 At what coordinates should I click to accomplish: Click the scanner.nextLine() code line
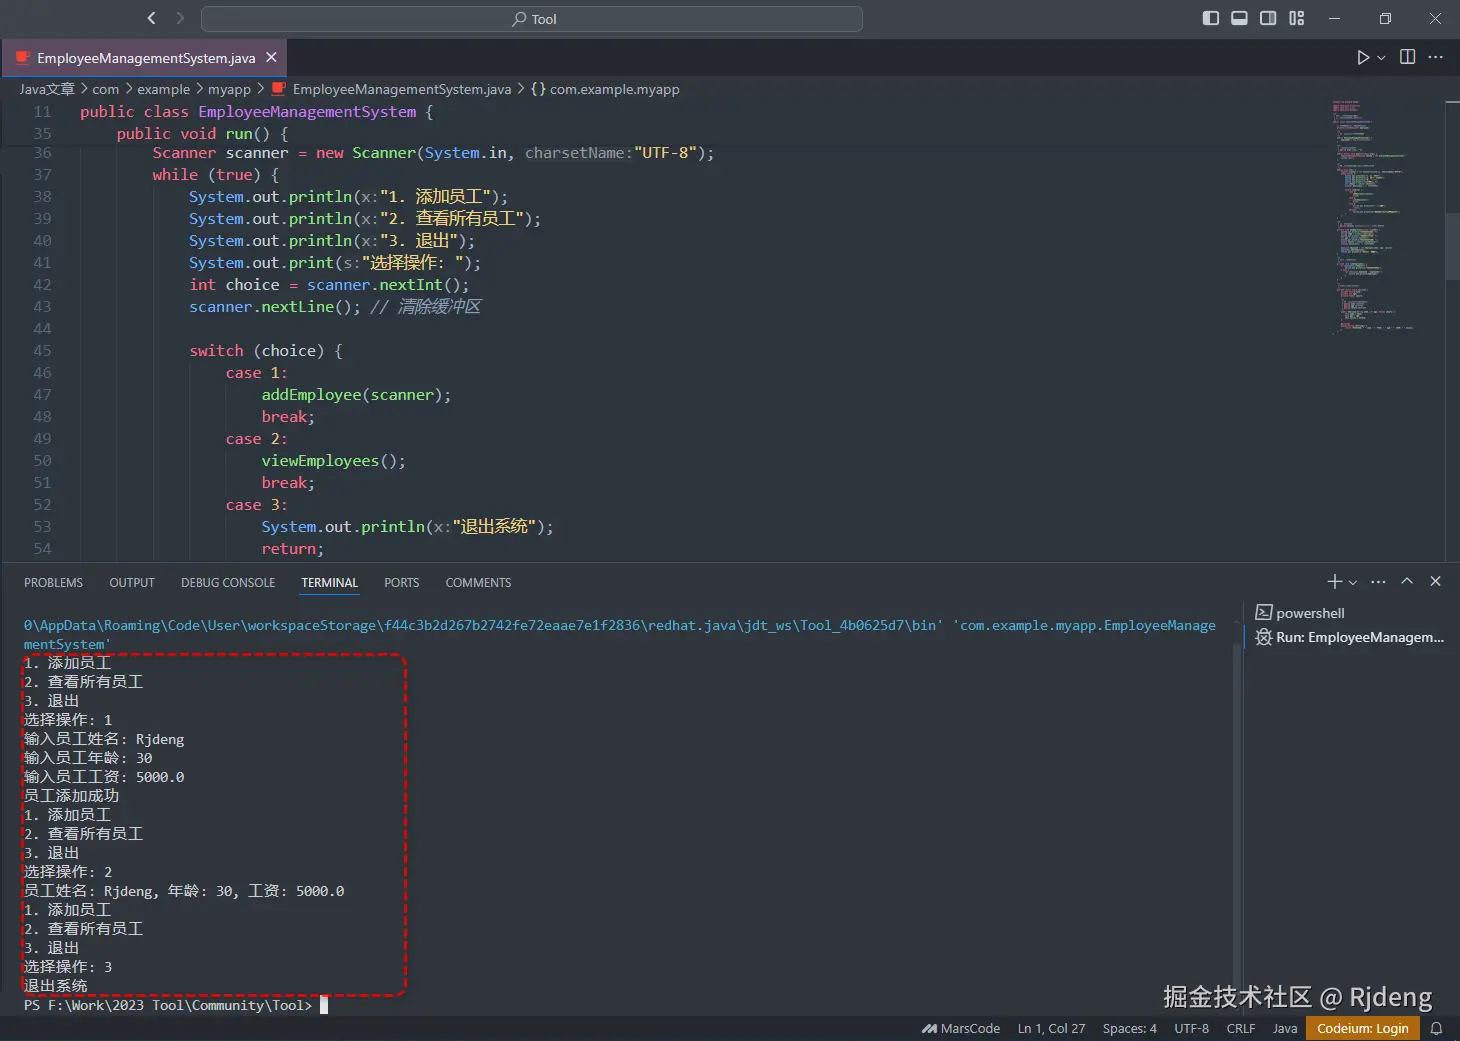click(275, 307)
